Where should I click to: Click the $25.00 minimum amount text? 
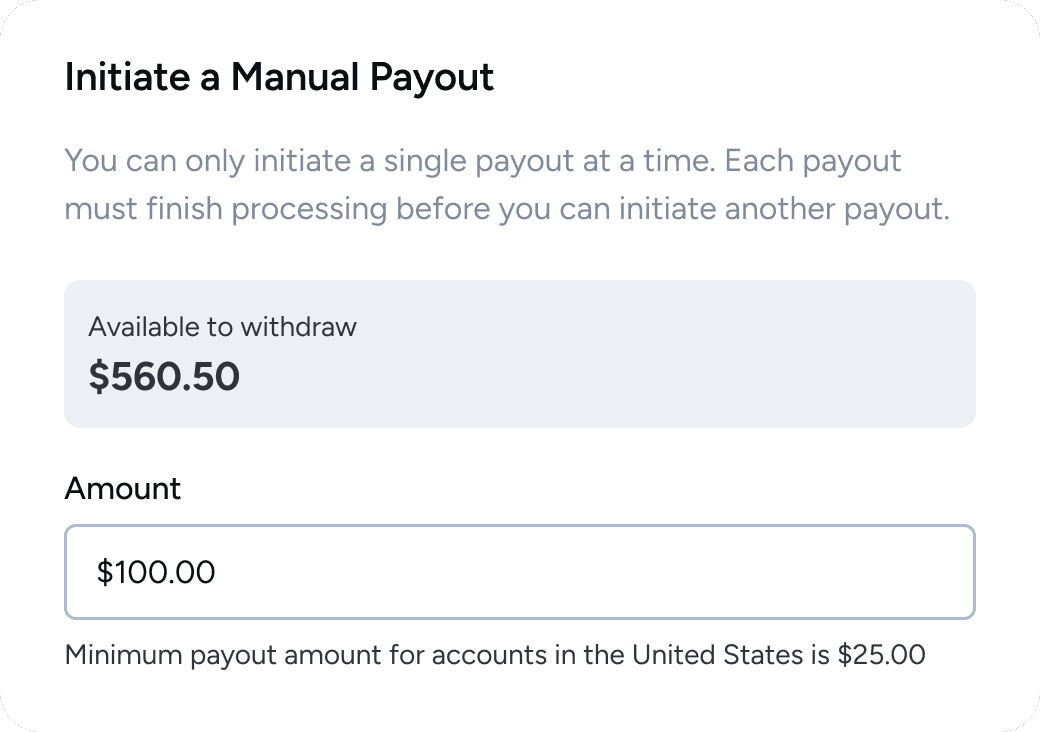(x=881, y=656)
